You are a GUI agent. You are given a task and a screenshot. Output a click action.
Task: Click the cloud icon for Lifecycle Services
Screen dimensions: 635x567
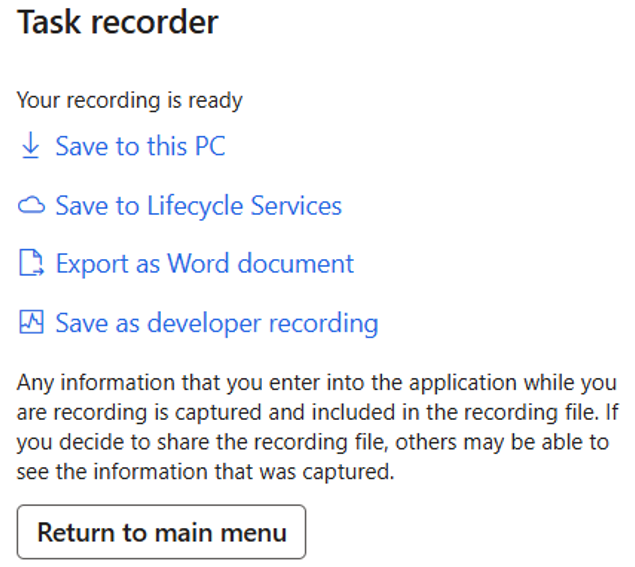[32, 206]
